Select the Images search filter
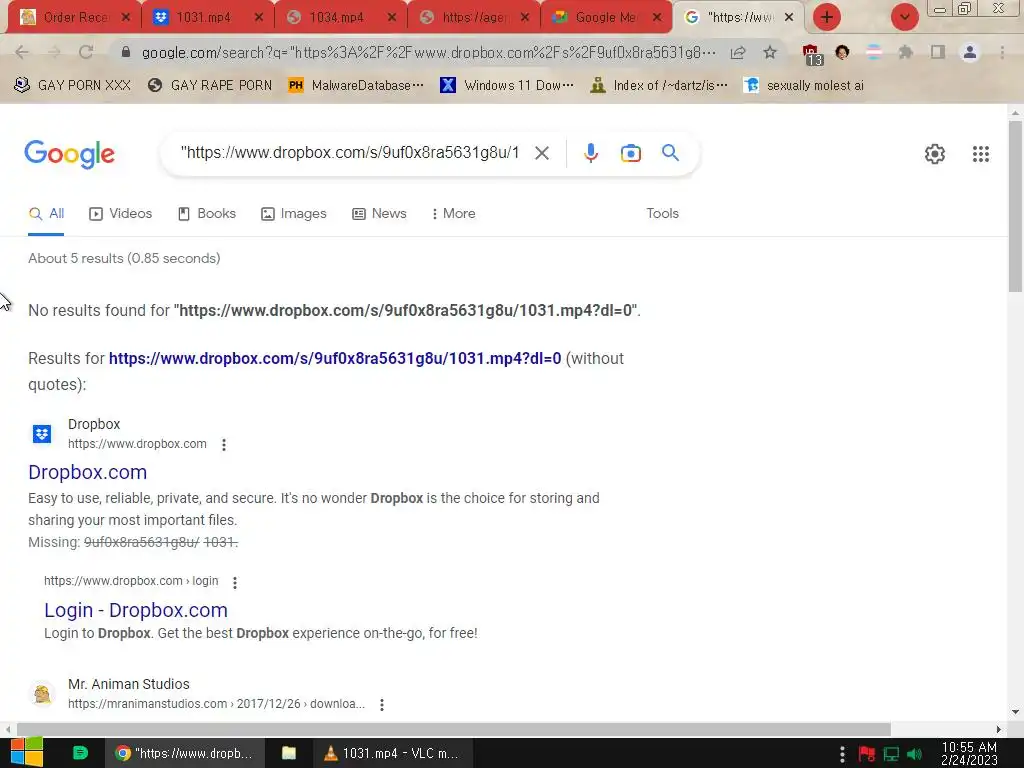The height and width of the screenshot is (768, 1024). pos(294,214)
